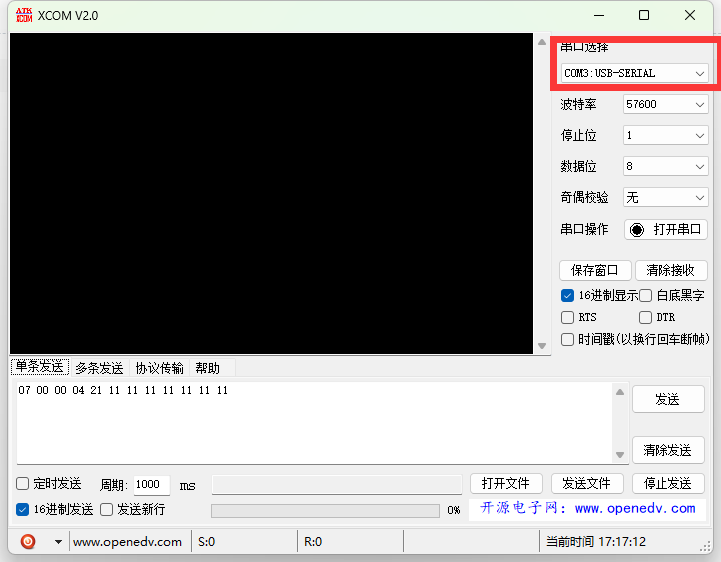Expand the 数据位 data bits dropdown
The image size is (721, 562).
click(665, 166)
